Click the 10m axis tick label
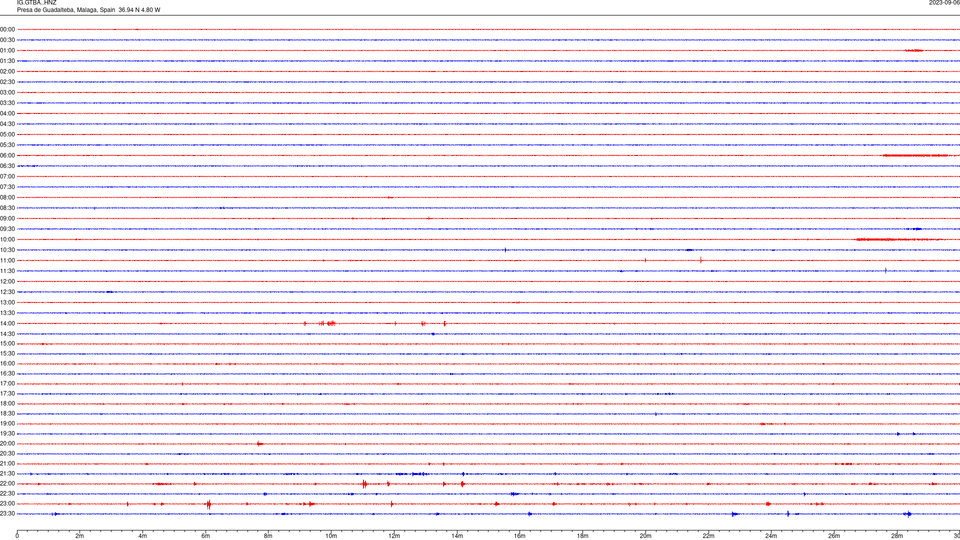The image size is (960, 540). pos(331,536)
